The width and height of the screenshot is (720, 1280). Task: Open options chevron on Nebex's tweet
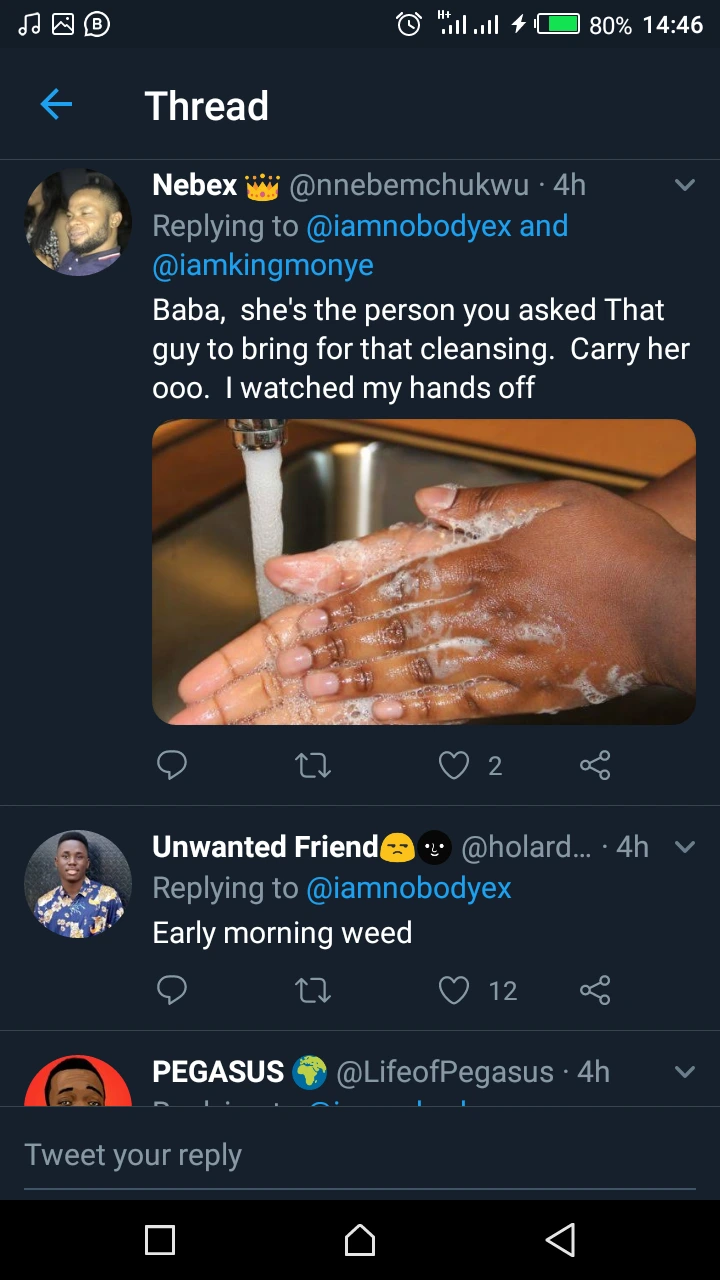[685, 185]
